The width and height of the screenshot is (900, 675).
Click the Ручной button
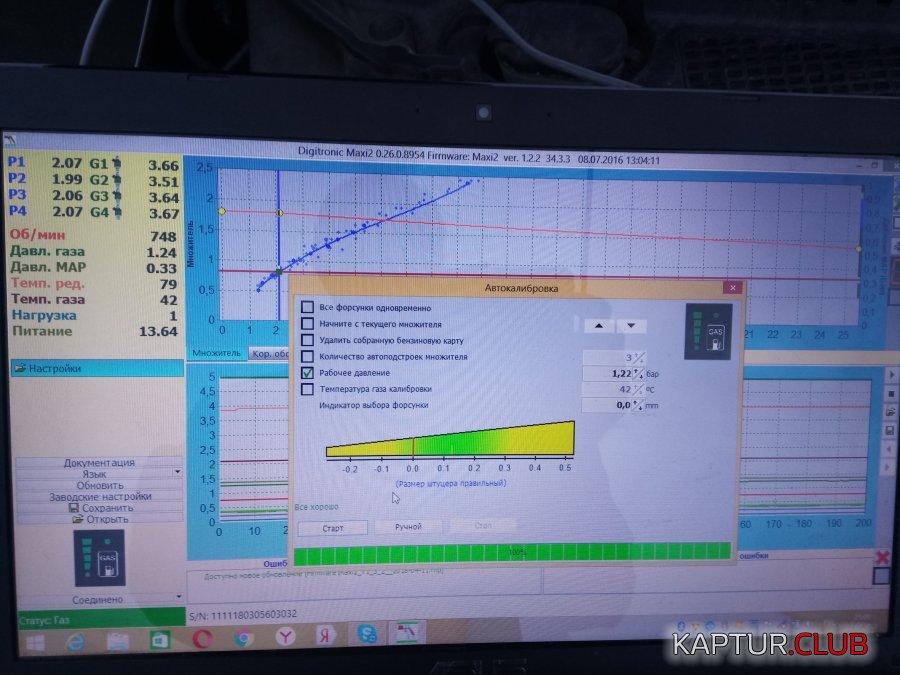click(408, 526)
